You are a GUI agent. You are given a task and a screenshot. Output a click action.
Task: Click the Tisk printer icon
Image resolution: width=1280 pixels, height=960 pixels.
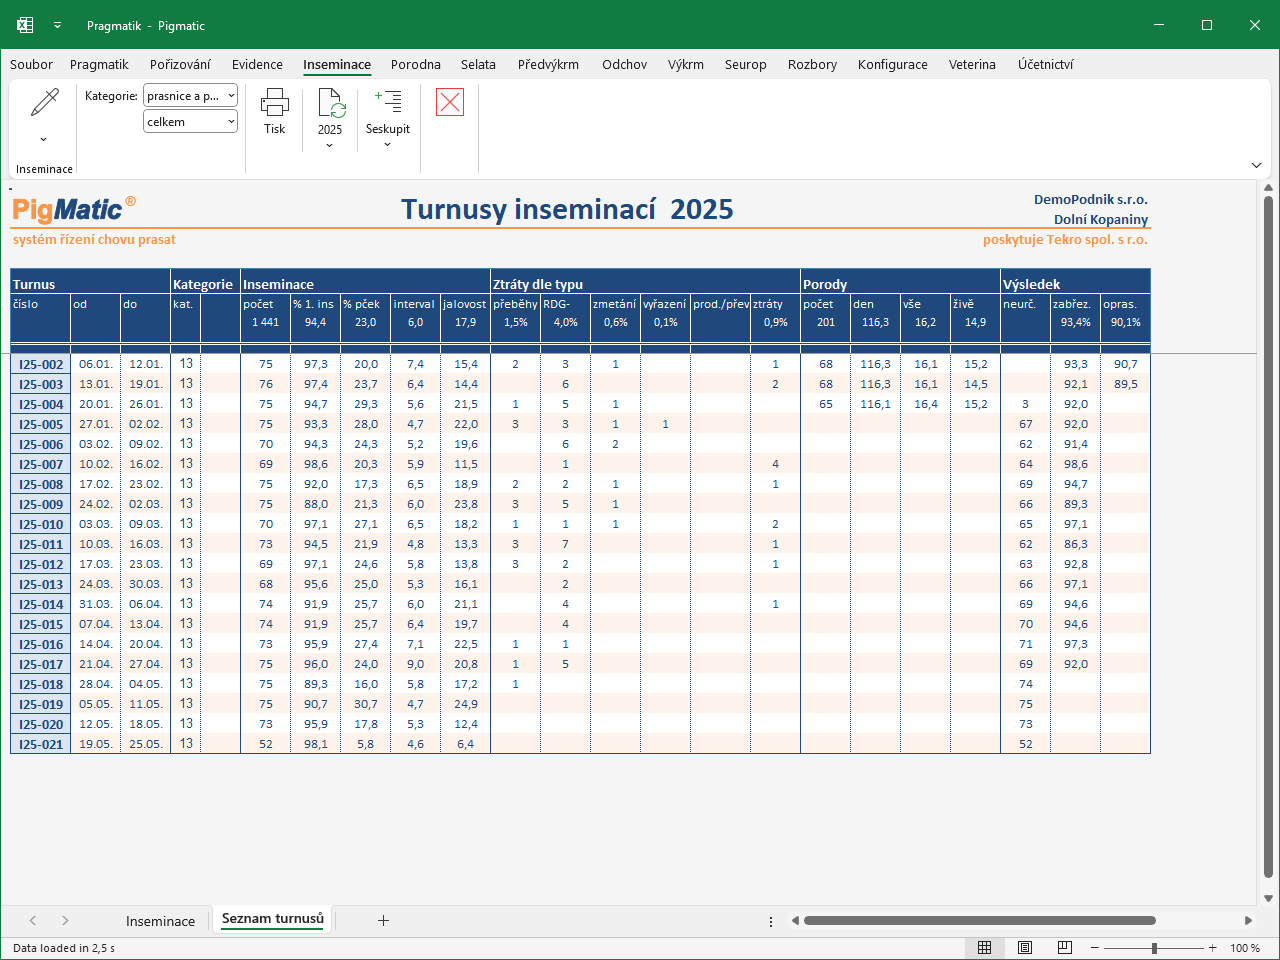(x=275, y=102)
